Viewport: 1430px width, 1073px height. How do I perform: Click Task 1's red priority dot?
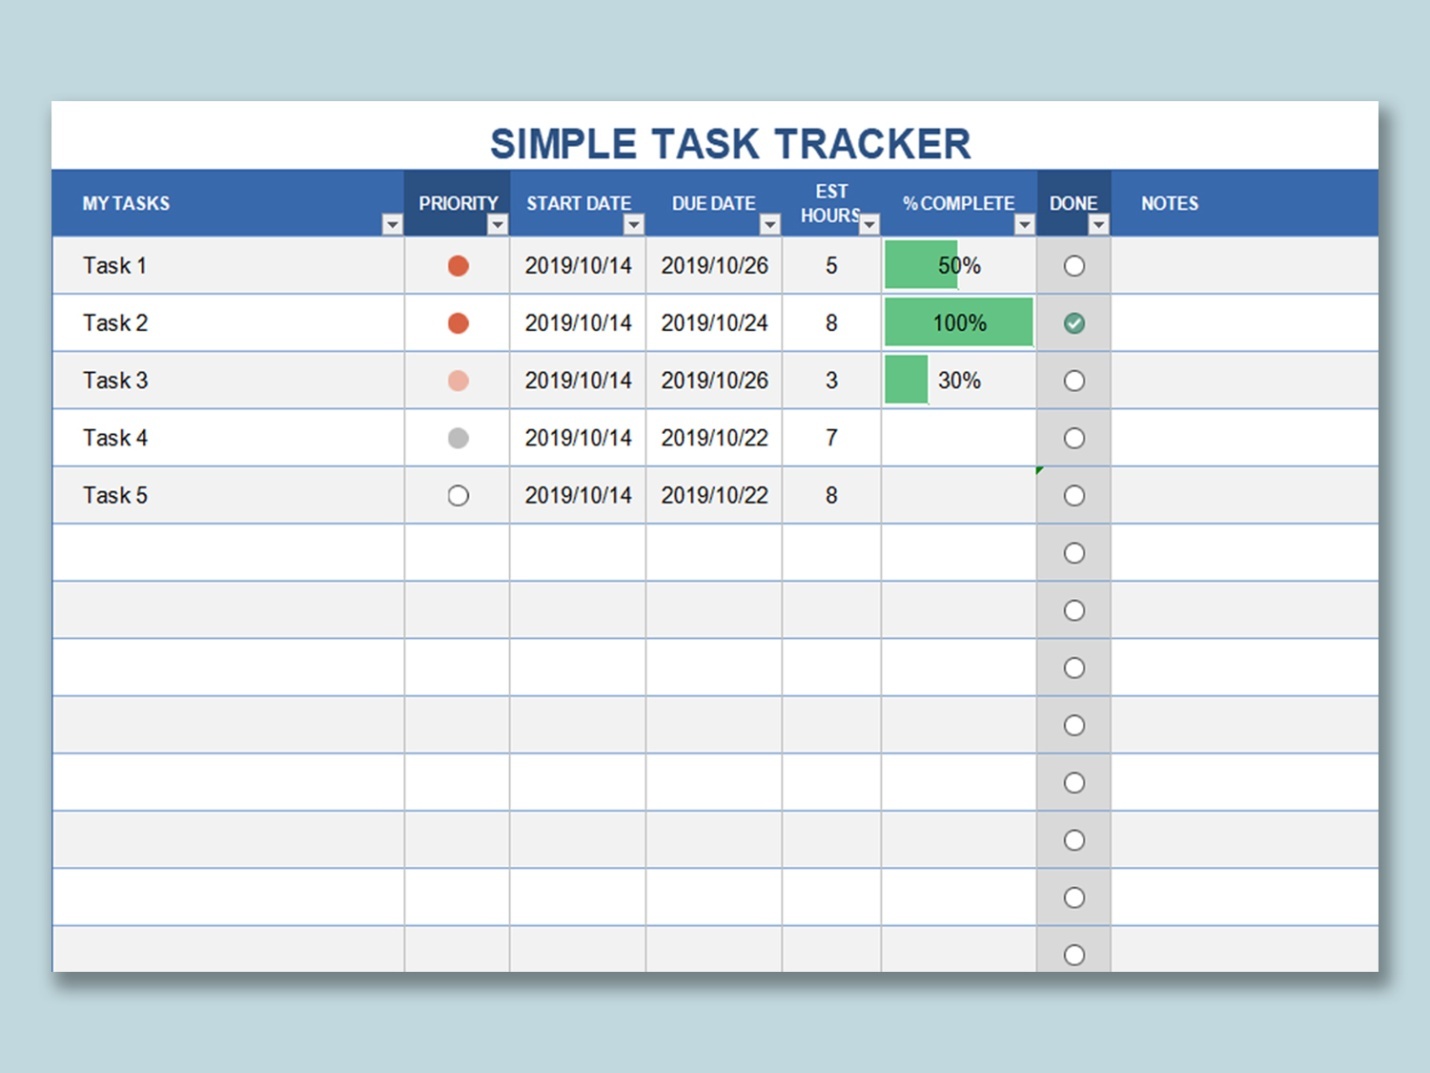pyautogui.click(x=457, y=265)
